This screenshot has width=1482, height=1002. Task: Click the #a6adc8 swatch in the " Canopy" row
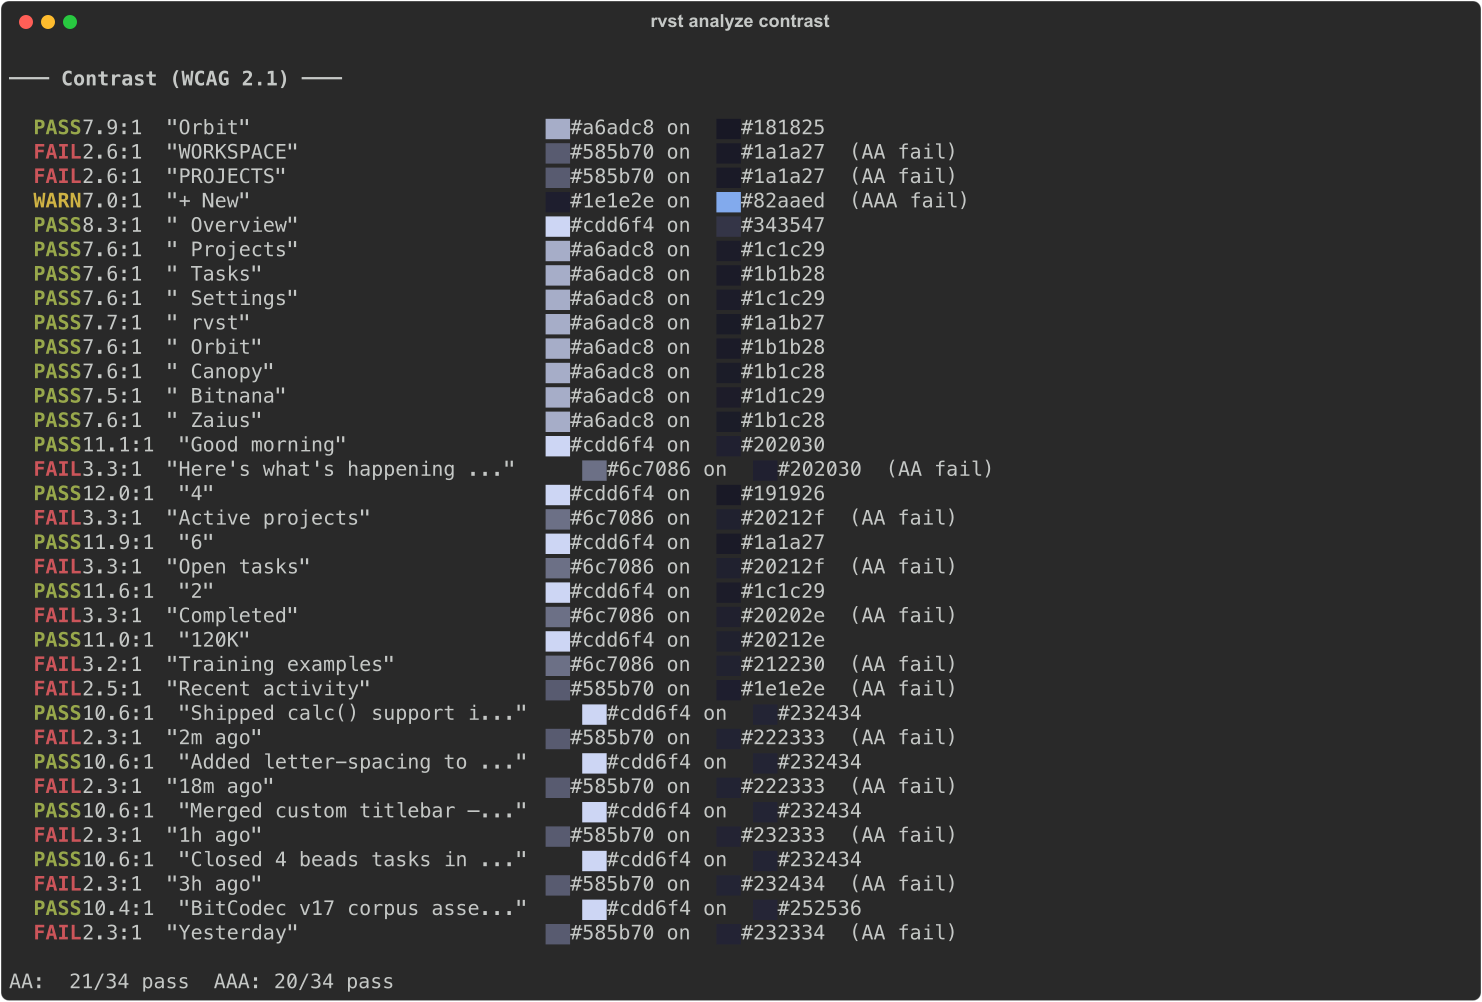click(557, 372)
